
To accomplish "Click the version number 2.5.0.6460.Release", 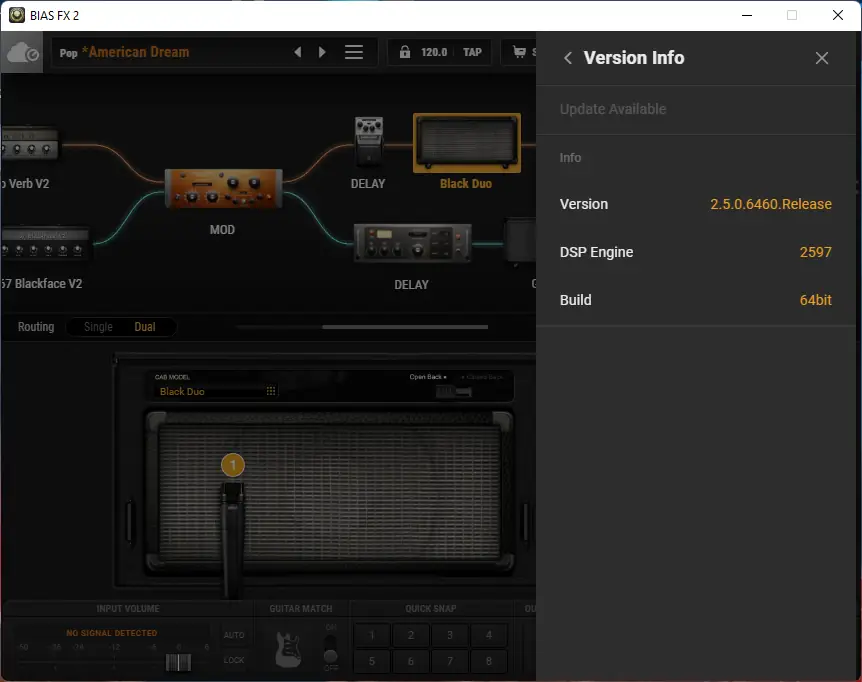I will (x=771, y=204).
